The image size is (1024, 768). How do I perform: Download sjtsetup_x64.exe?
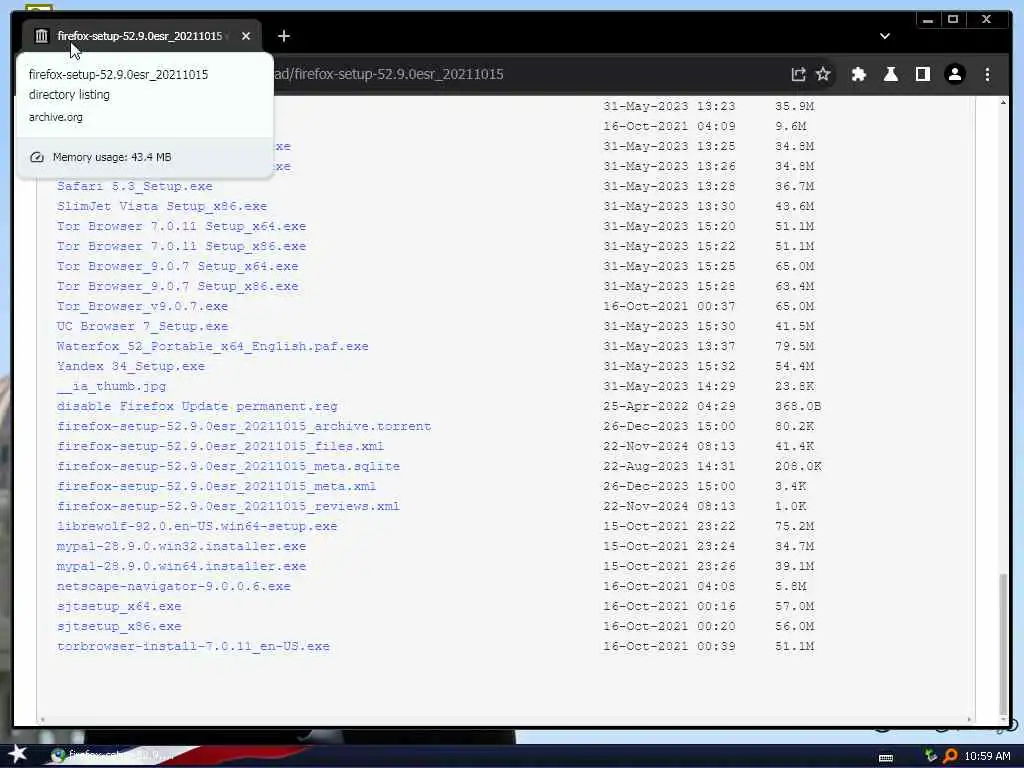click(119, 606)
